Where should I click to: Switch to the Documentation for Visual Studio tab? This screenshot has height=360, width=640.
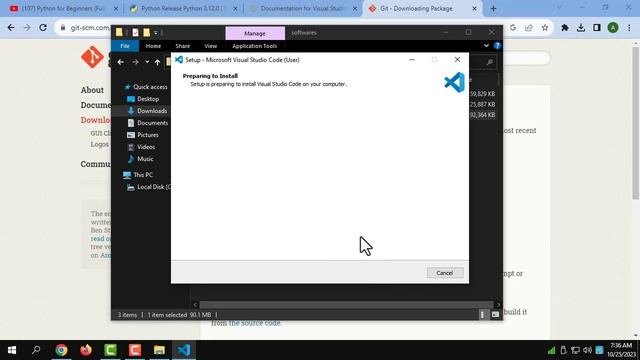303,9
